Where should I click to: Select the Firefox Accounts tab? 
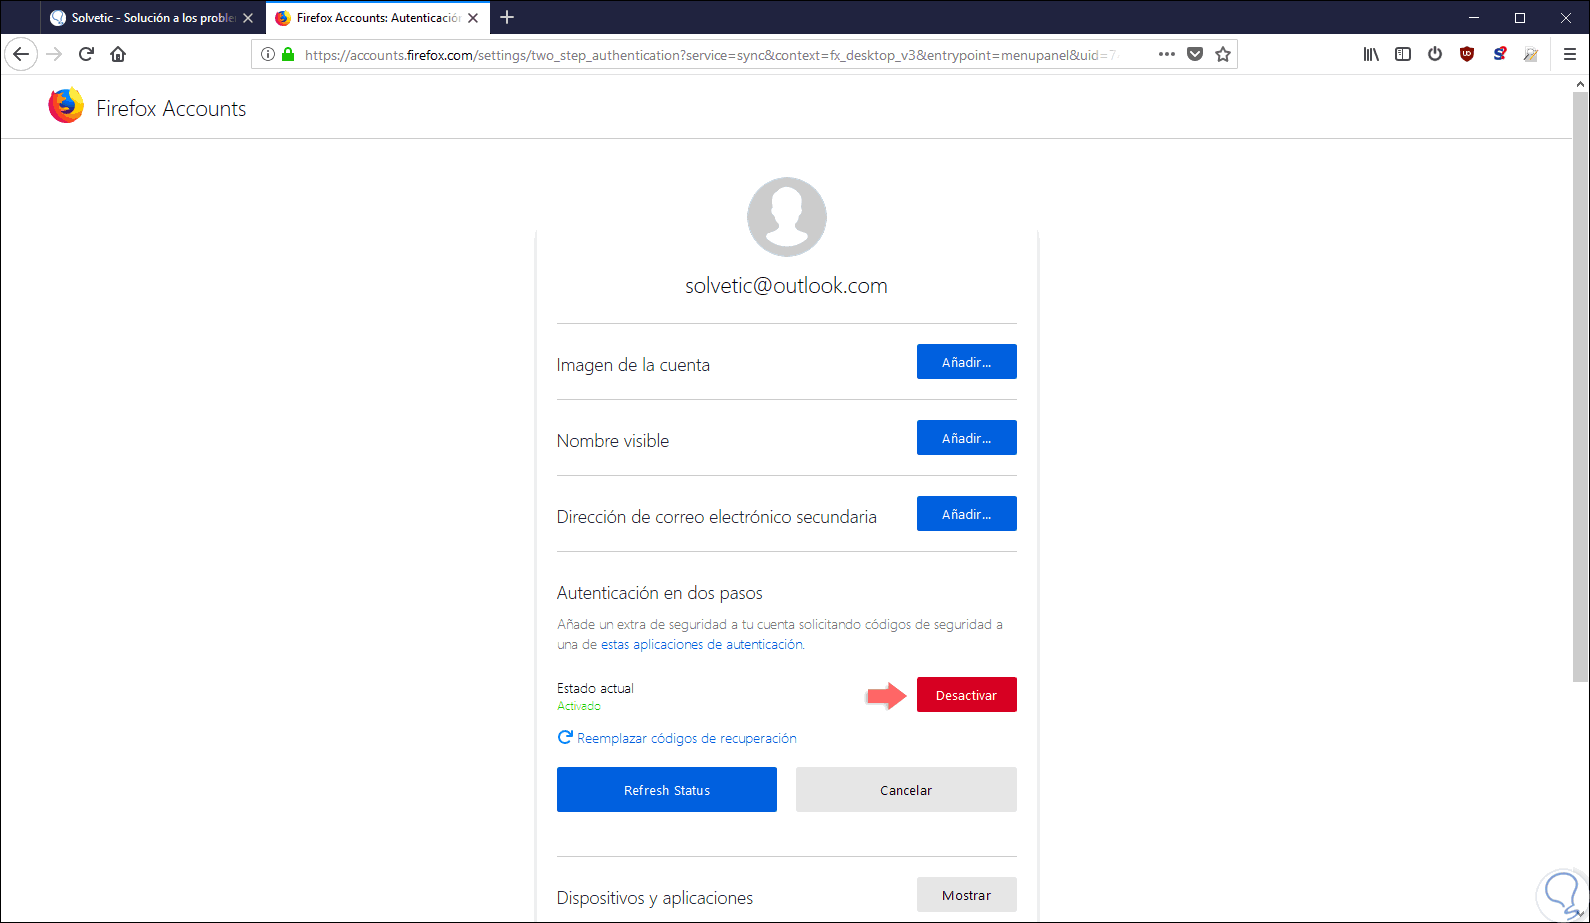(x=378, y=18)
